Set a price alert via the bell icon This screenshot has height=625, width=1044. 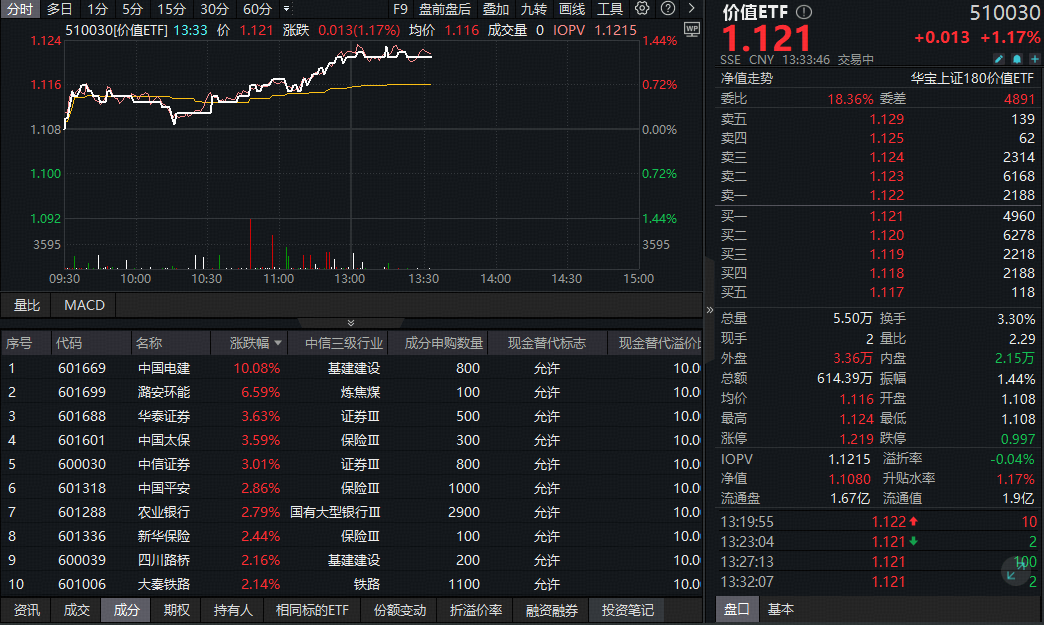pyautogui.click(x=1016, y=59)
